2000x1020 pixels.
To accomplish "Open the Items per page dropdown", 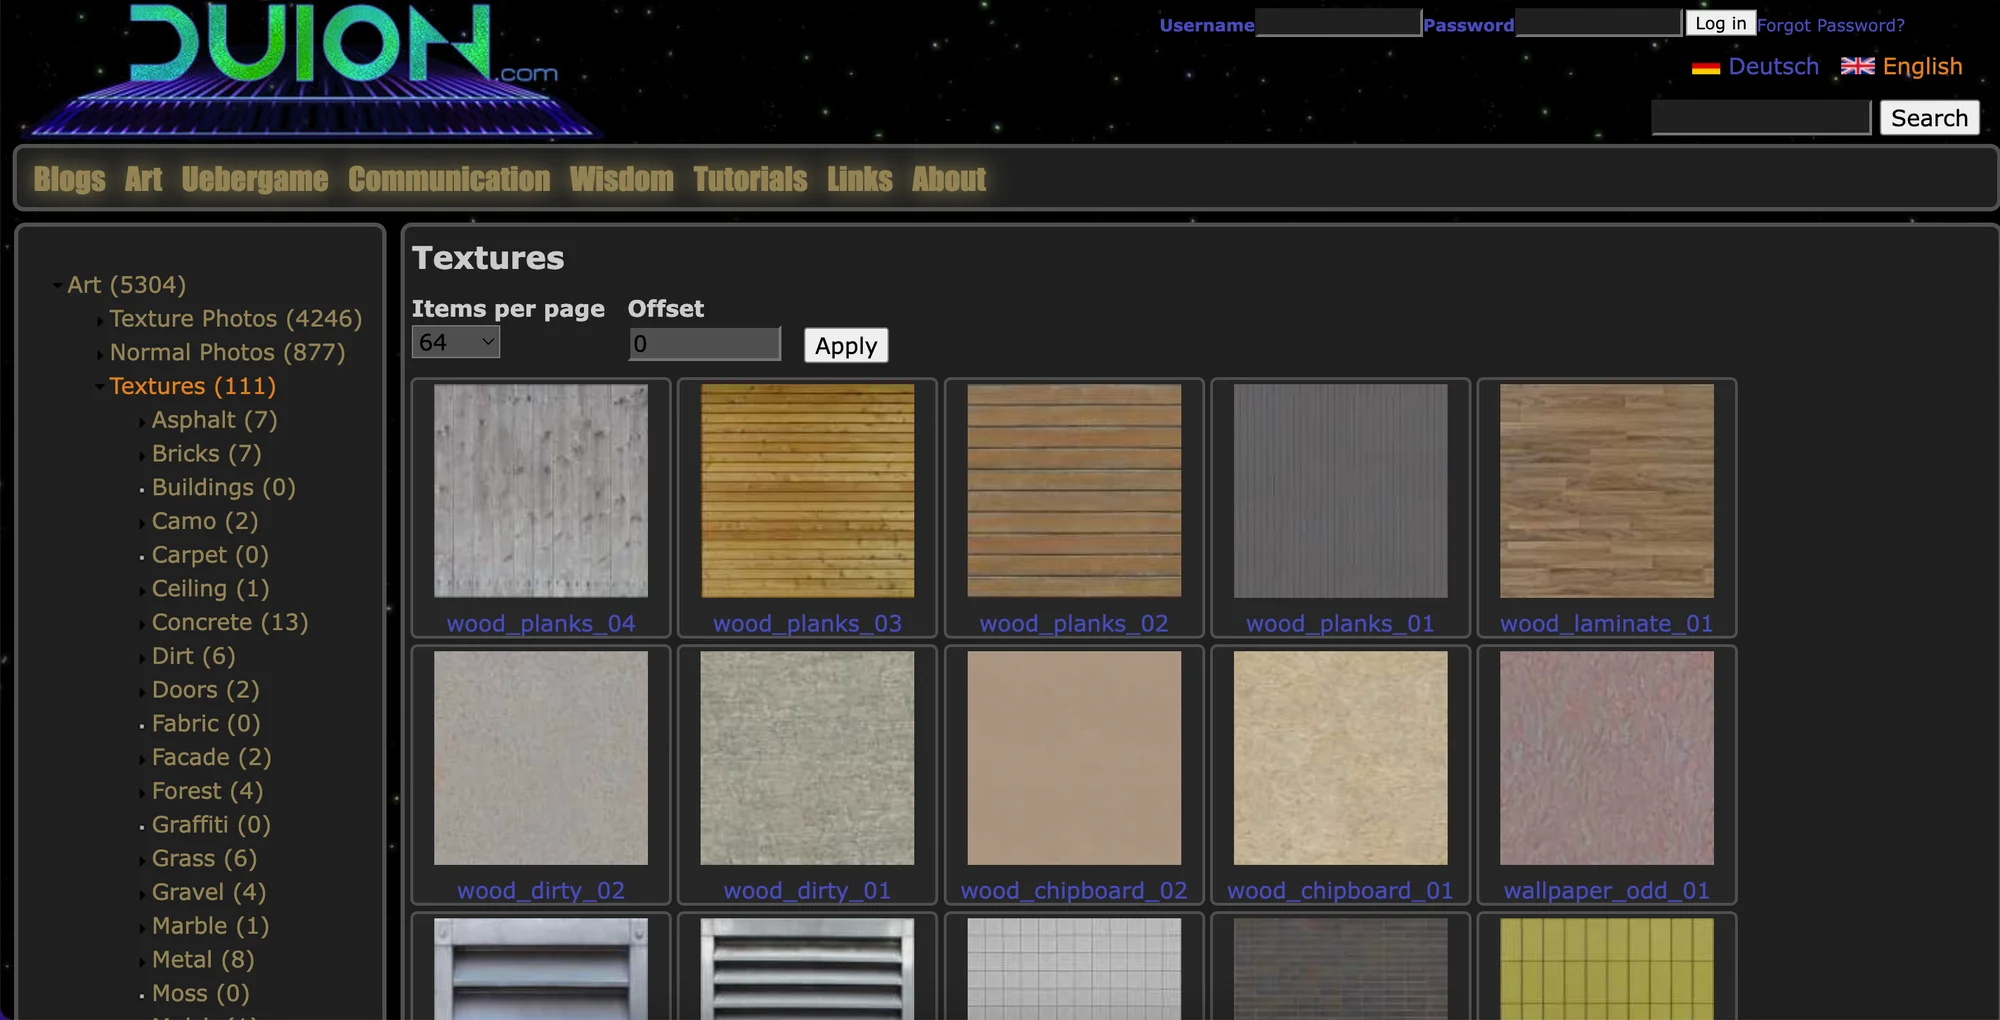I will 456,342.
